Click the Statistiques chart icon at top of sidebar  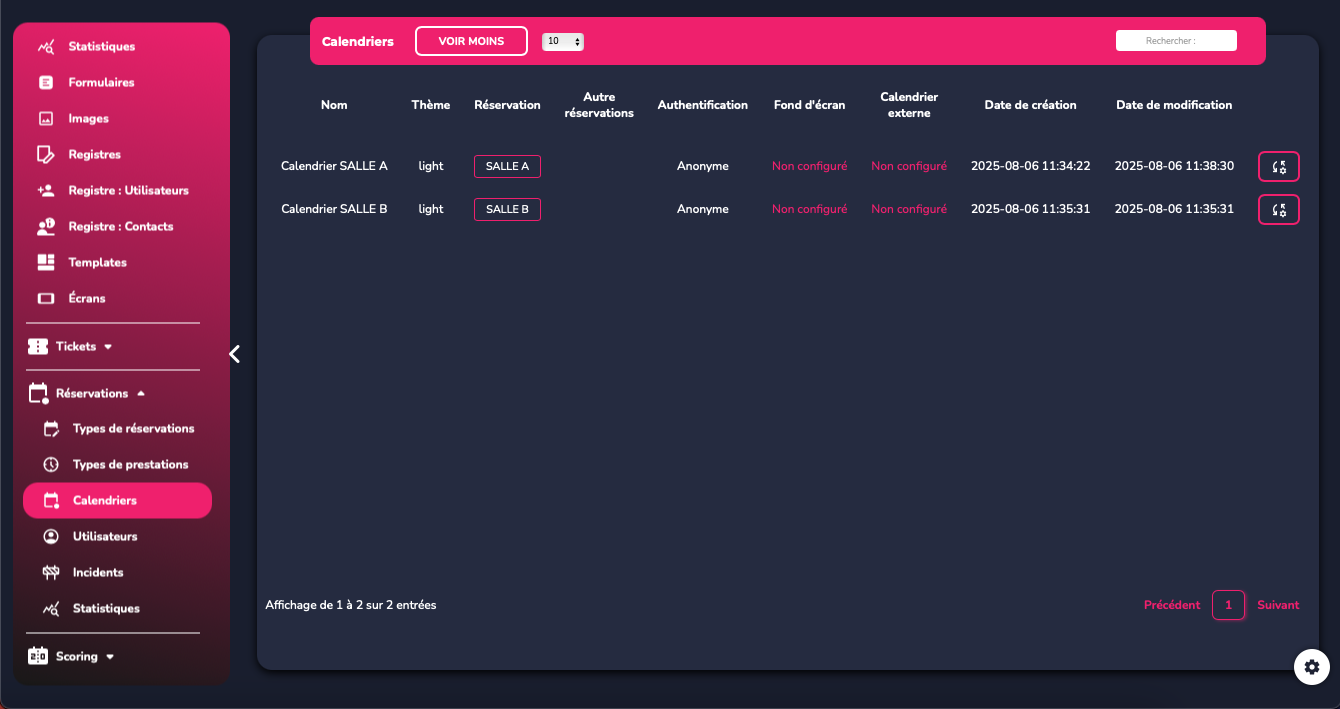pyautogui.click(x=45, y=47)
